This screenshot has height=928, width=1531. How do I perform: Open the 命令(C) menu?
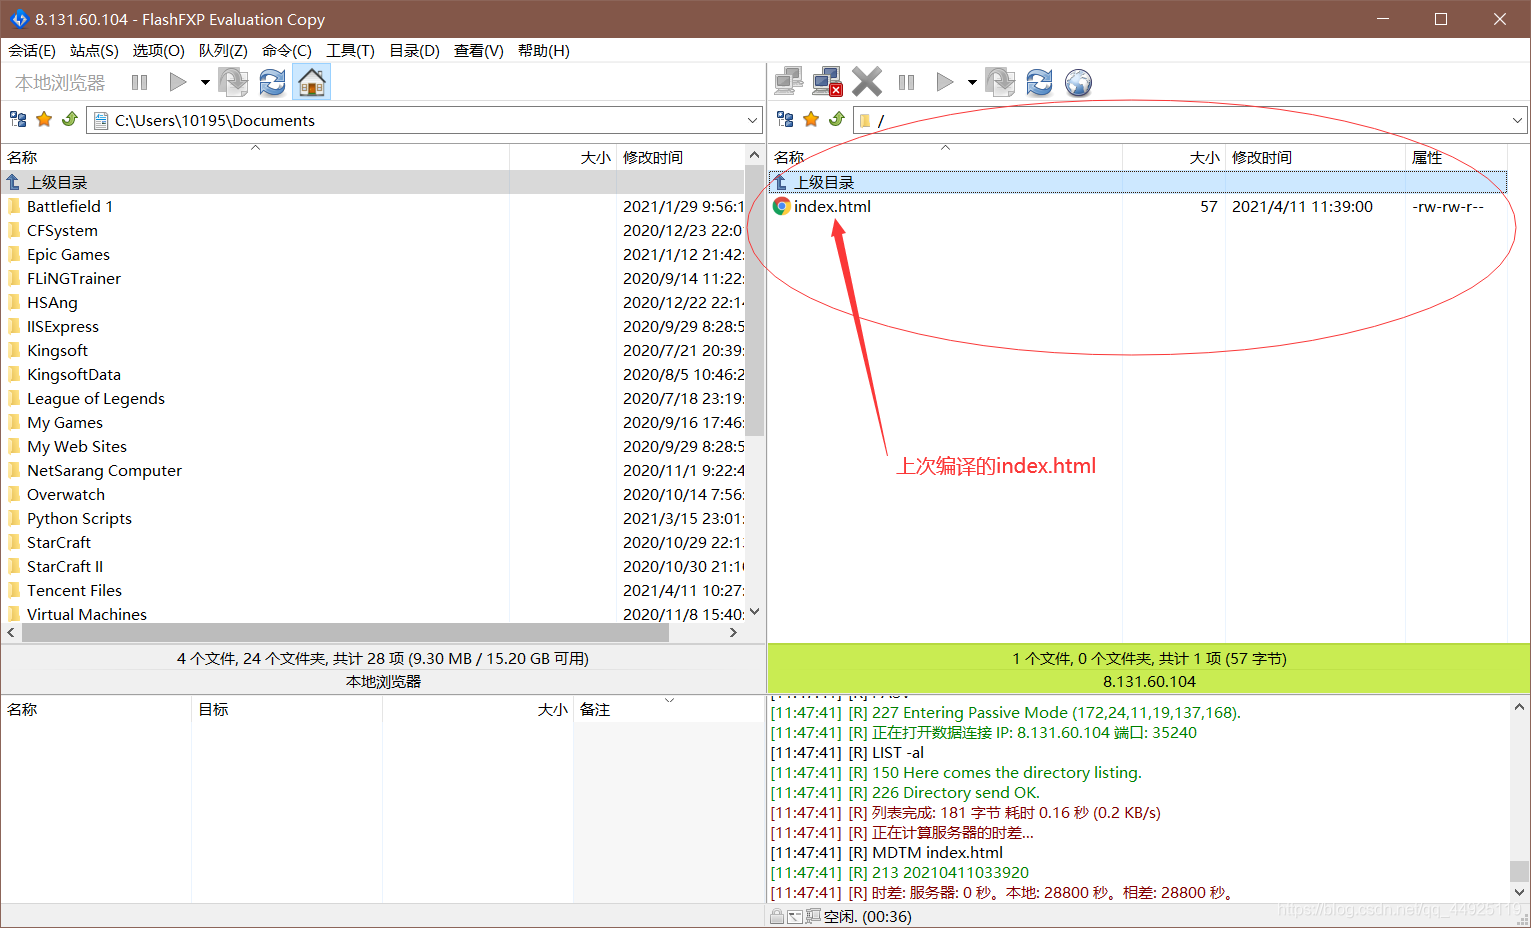tap(287, 51)
